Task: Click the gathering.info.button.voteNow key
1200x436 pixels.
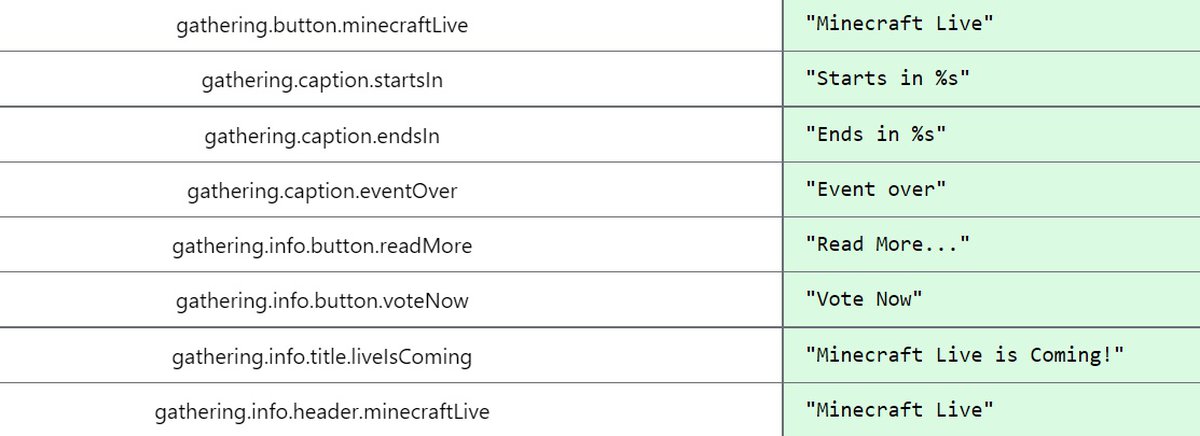Action: pos(322,300)
